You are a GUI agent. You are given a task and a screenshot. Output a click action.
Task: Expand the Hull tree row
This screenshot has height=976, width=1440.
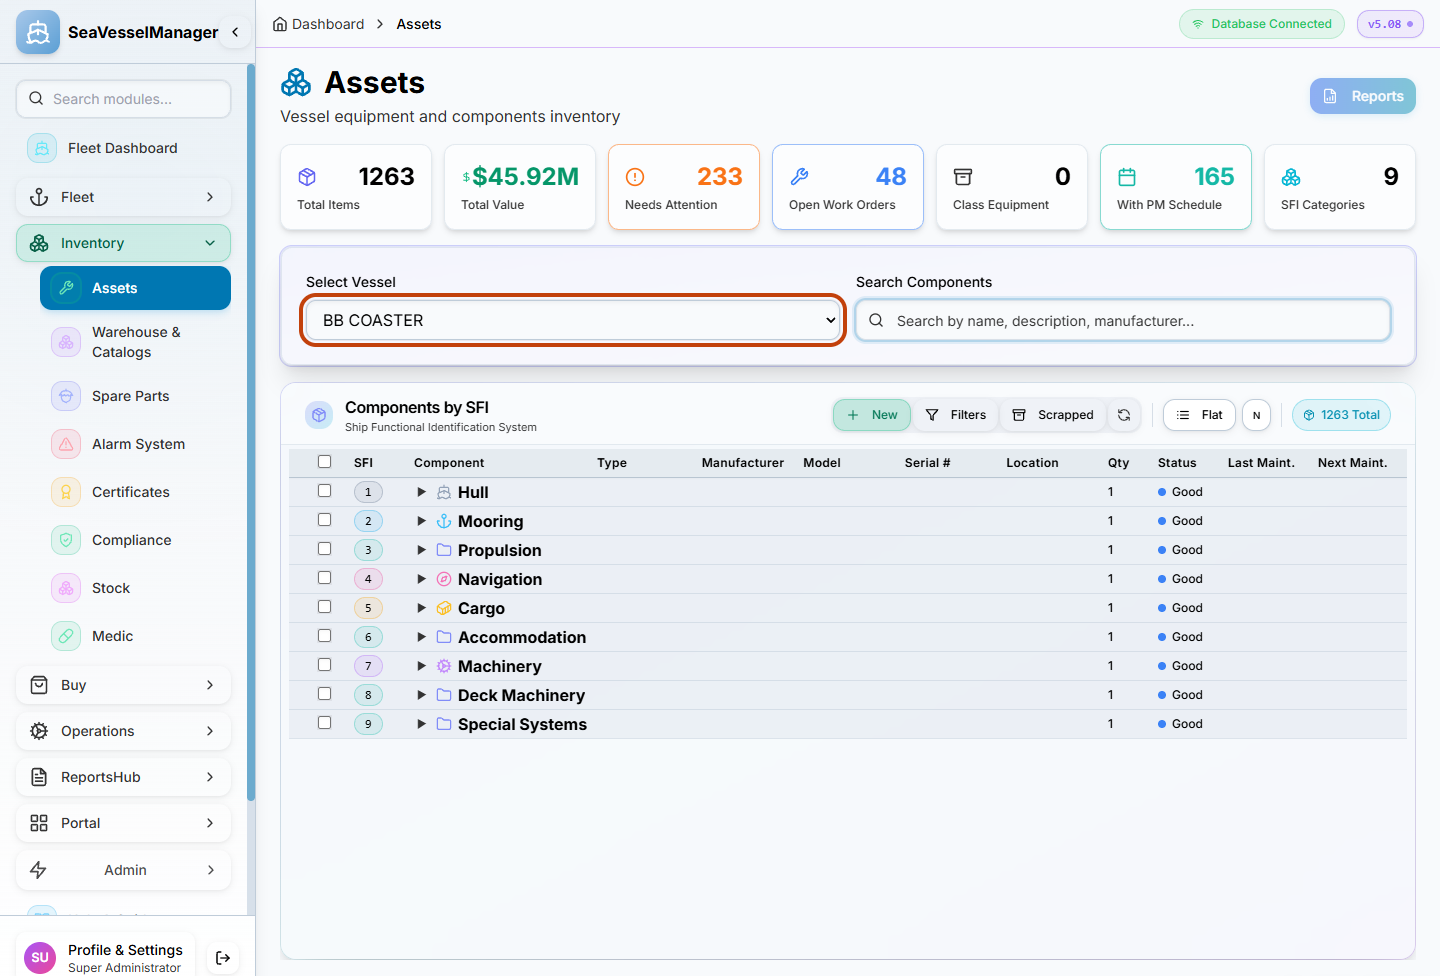422,492
